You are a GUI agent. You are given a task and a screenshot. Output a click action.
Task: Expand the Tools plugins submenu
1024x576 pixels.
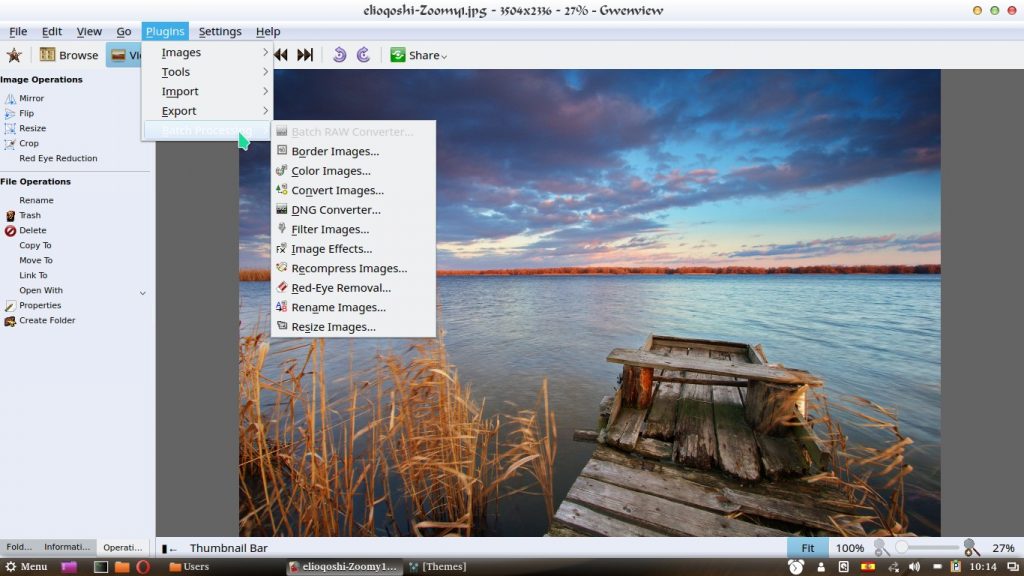click(208, 72)
